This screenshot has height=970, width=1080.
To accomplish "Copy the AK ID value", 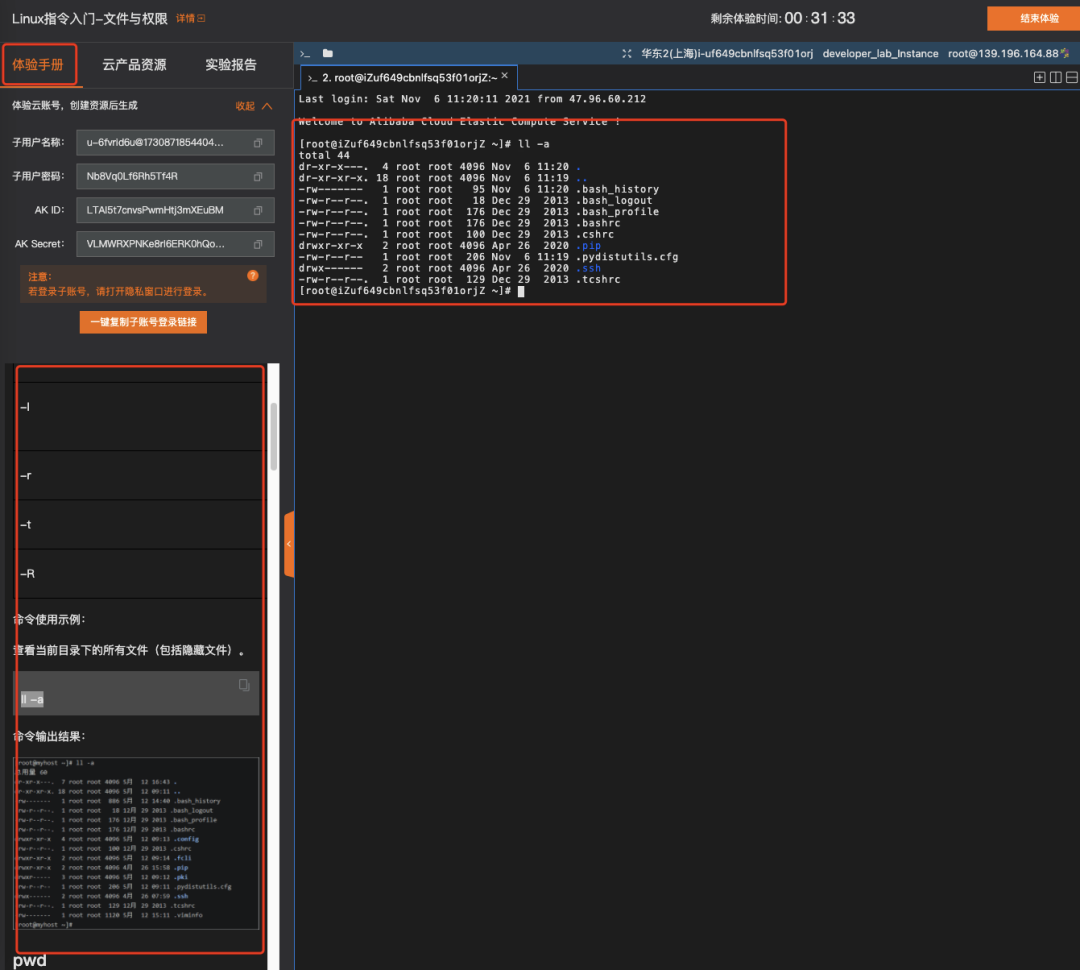I will coord(258,210).
